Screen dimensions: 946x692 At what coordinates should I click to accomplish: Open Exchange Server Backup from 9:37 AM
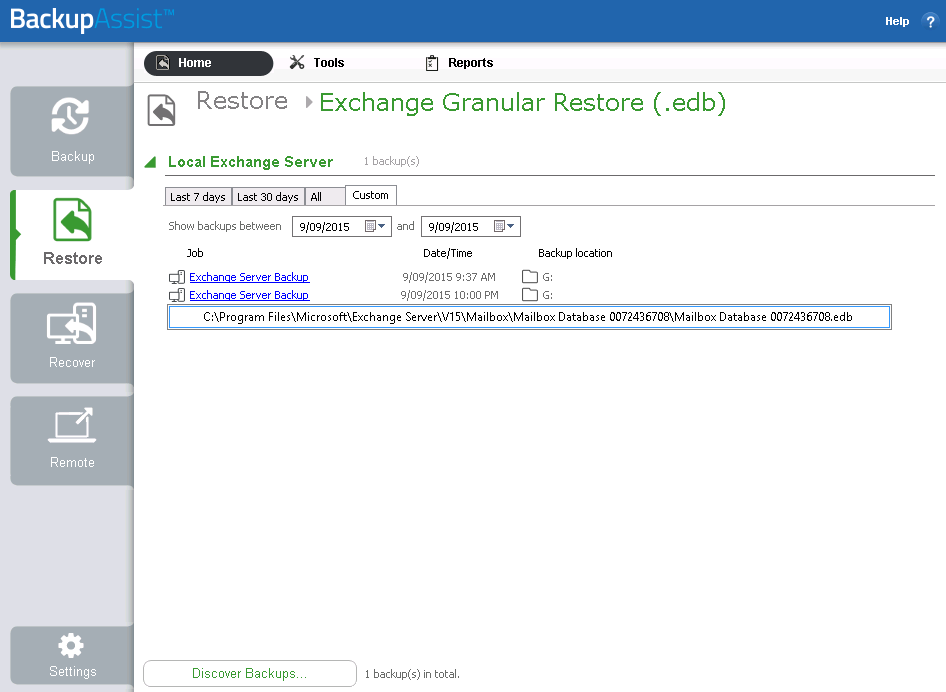pyautogui.click(x=249, y=277)
